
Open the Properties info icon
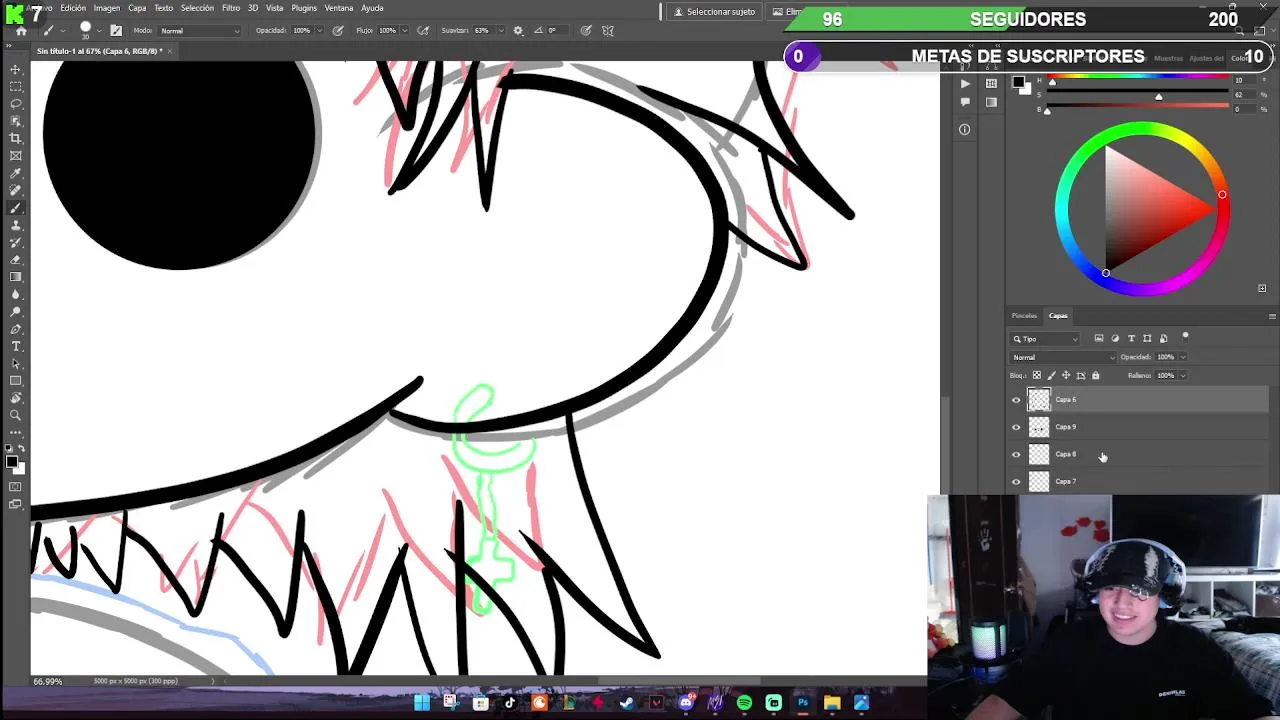coord(964,129)
